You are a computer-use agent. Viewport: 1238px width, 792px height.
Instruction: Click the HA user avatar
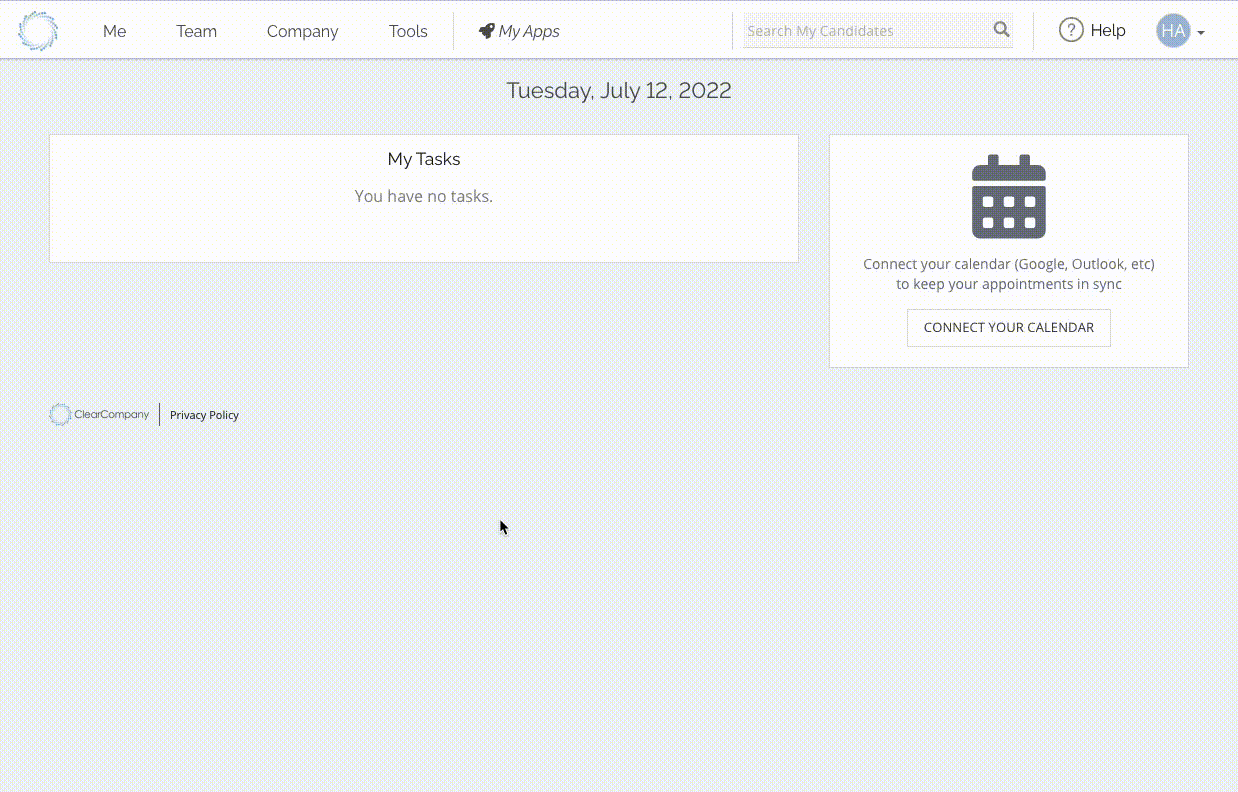[x=1173, y=31]
